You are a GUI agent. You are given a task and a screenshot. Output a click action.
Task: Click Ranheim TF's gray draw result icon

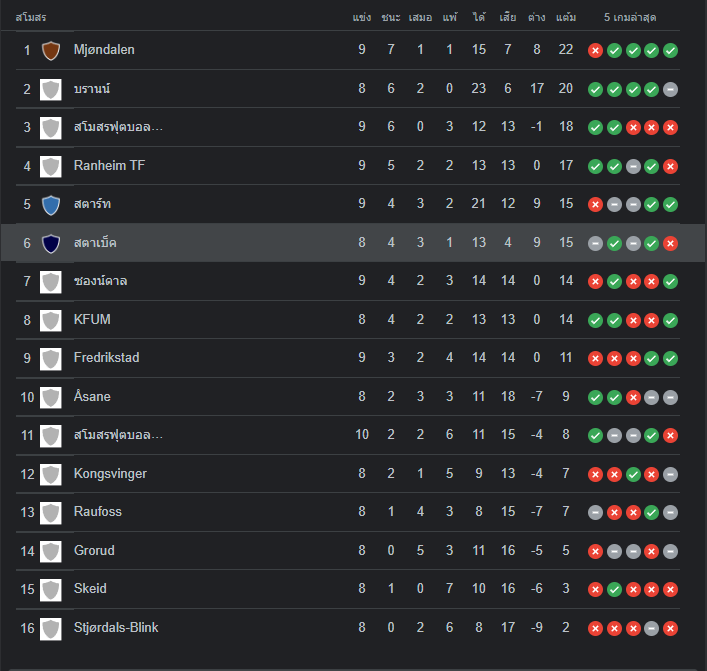pyautogui.click(x=633, y=166)
